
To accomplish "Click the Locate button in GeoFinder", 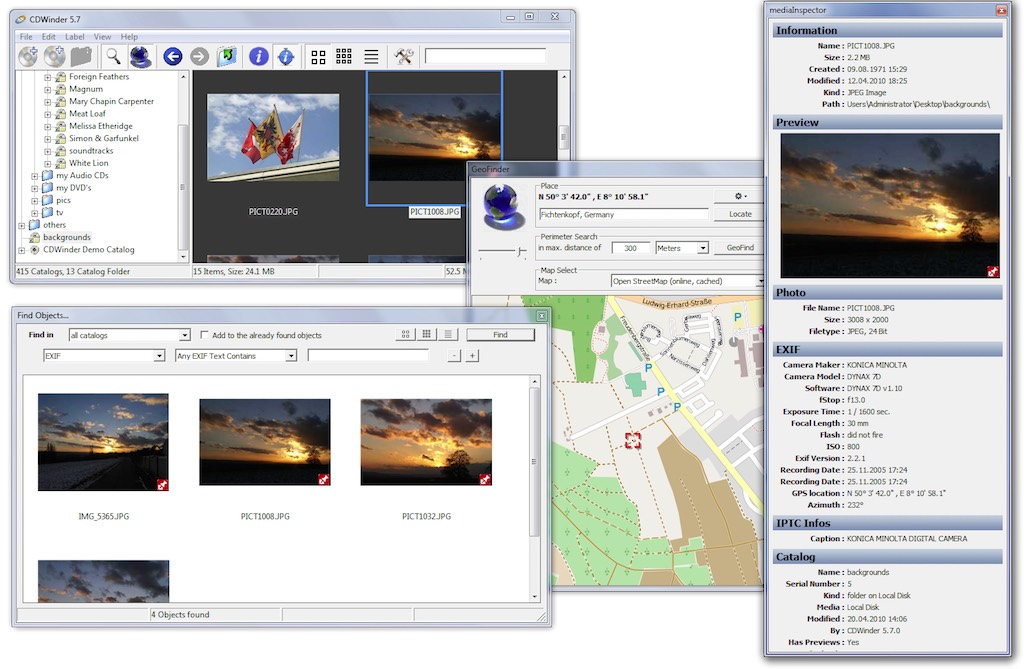I will [x=740, y=214].
